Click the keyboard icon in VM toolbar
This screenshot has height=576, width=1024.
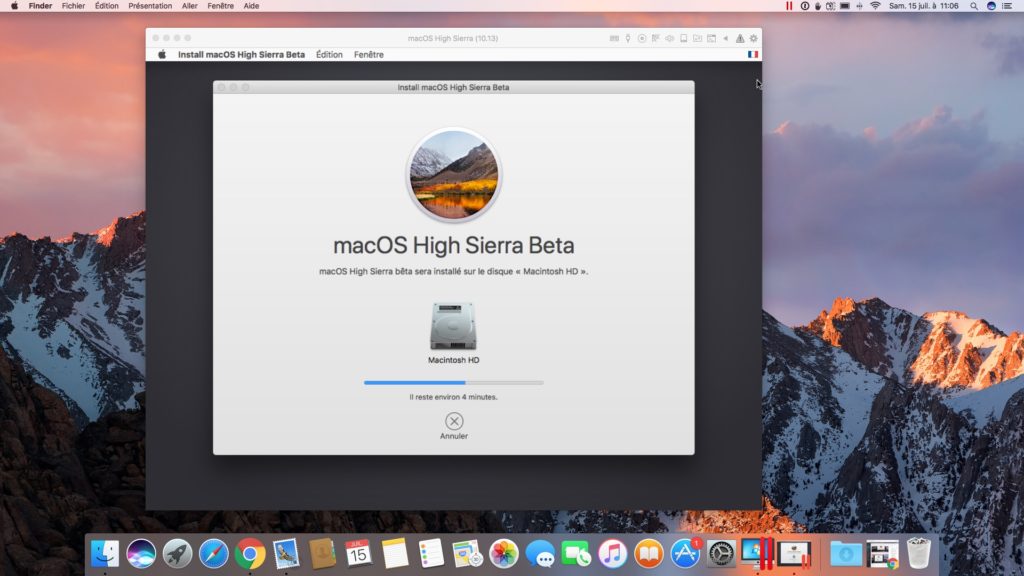coord(614,39)
